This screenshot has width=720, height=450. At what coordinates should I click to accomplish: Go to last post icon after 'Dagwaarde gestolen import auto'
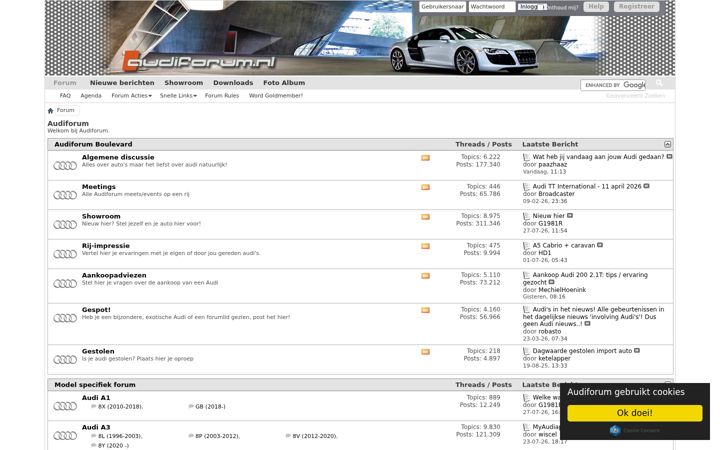[637, 350]
